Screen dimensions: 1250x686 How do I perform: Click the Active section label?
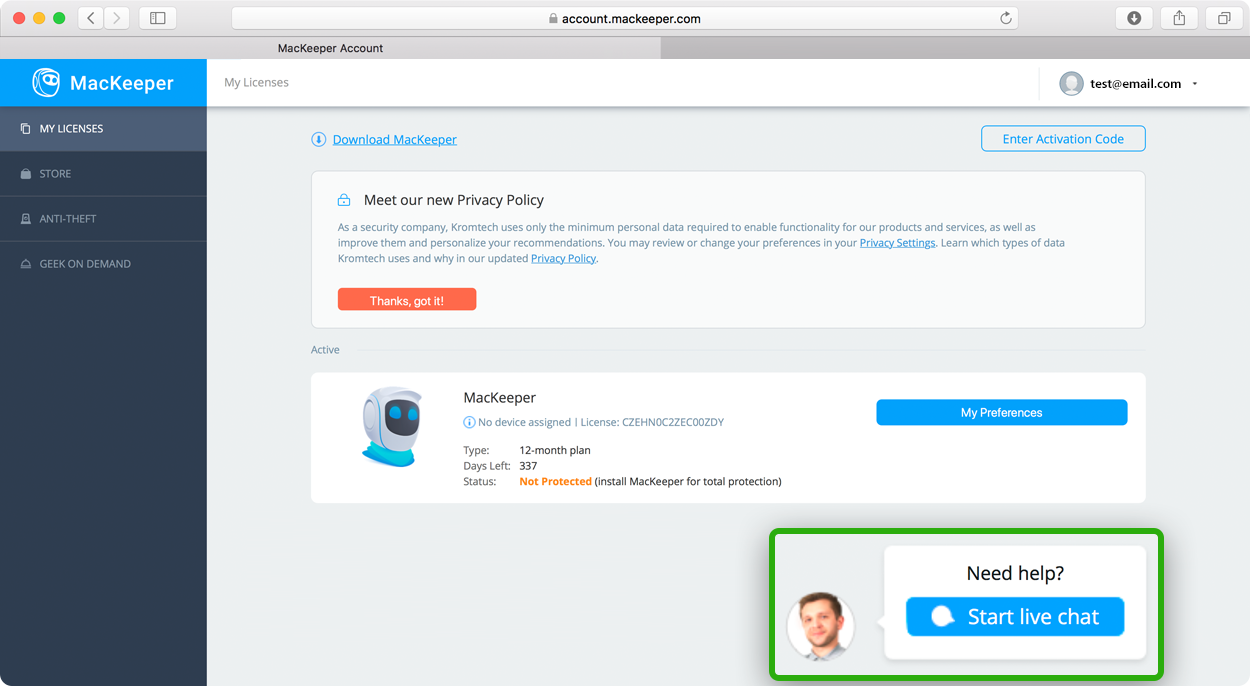[x=325, y=350]
